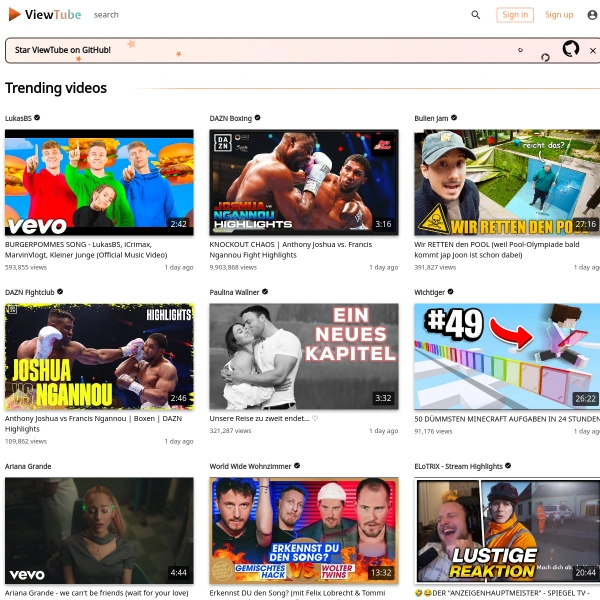This screenshot has height=600, width=600.
Task: Click verified badge next to Wichtiger
Action: [450, 292]
